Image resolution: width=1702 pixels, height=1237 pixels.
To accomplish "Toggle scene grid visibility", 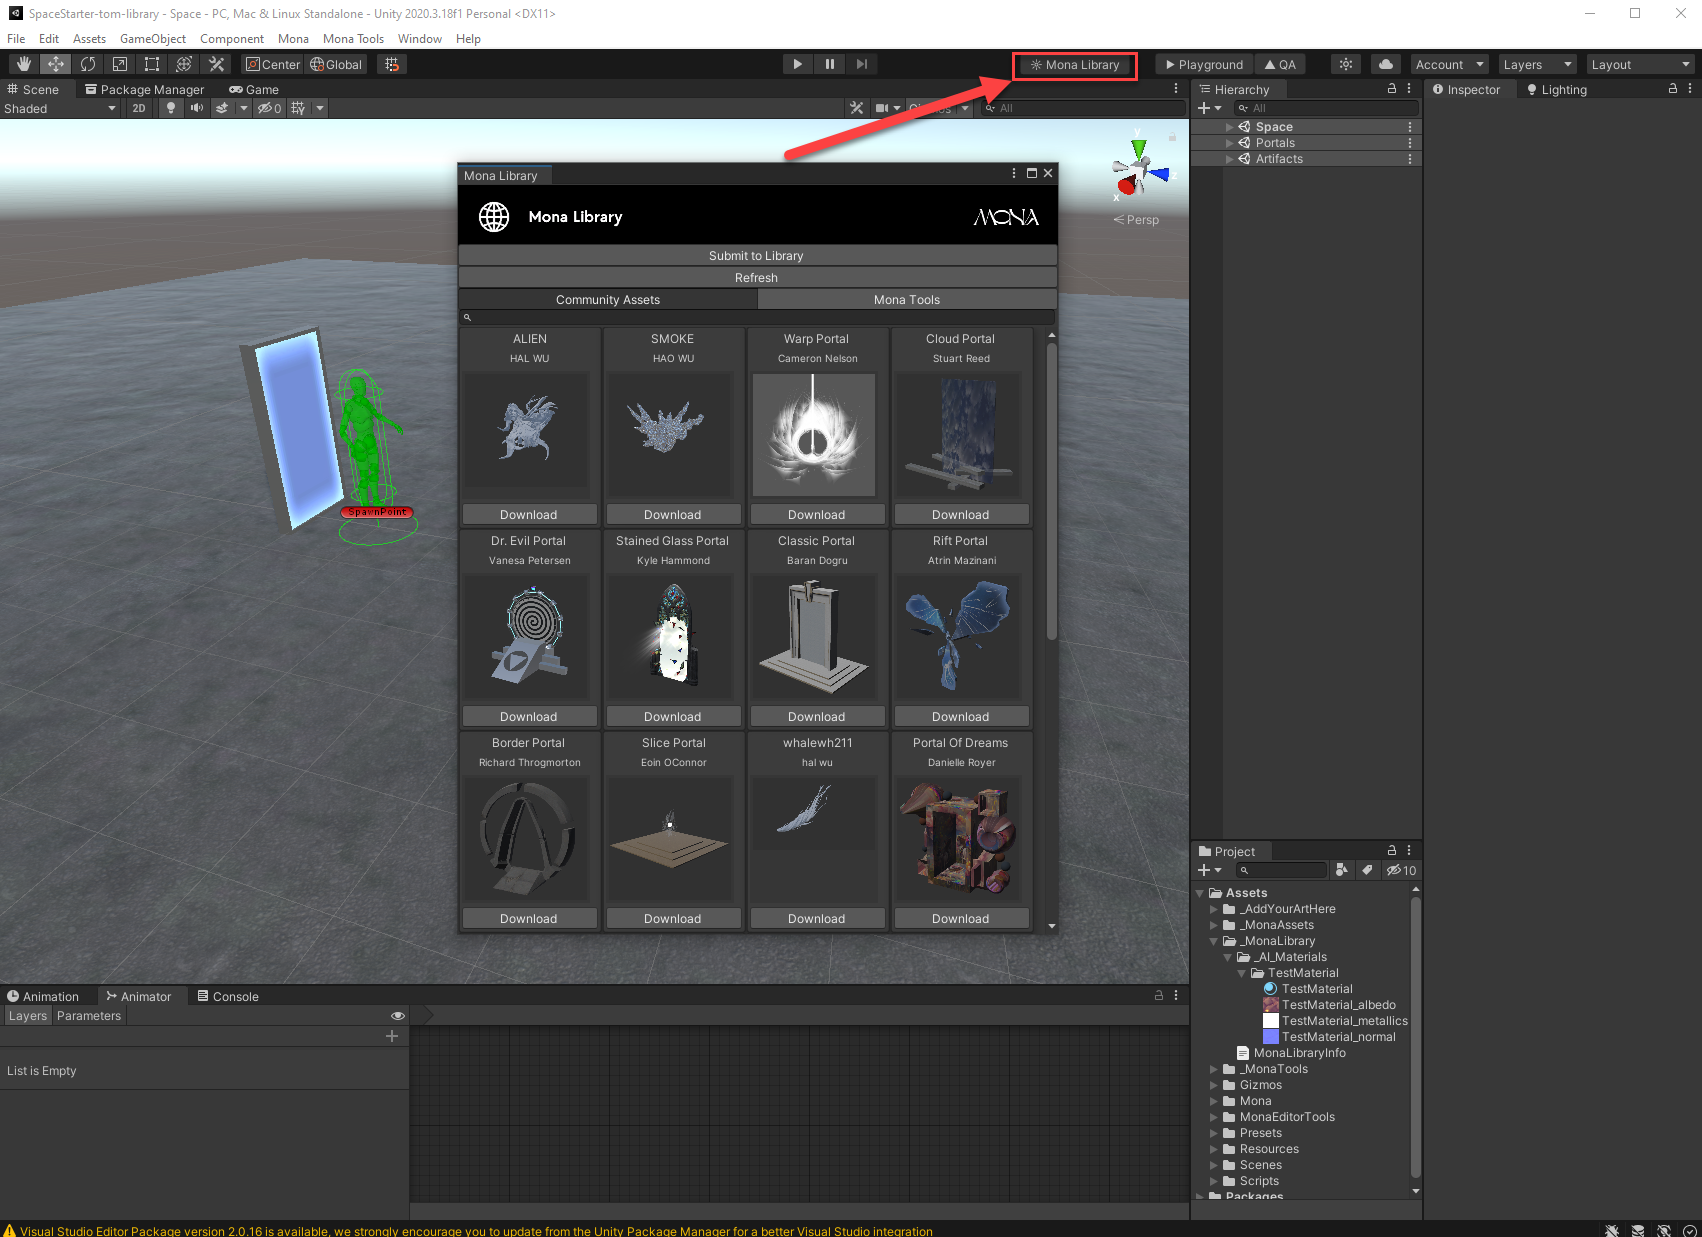I will [x=298, y=108].
